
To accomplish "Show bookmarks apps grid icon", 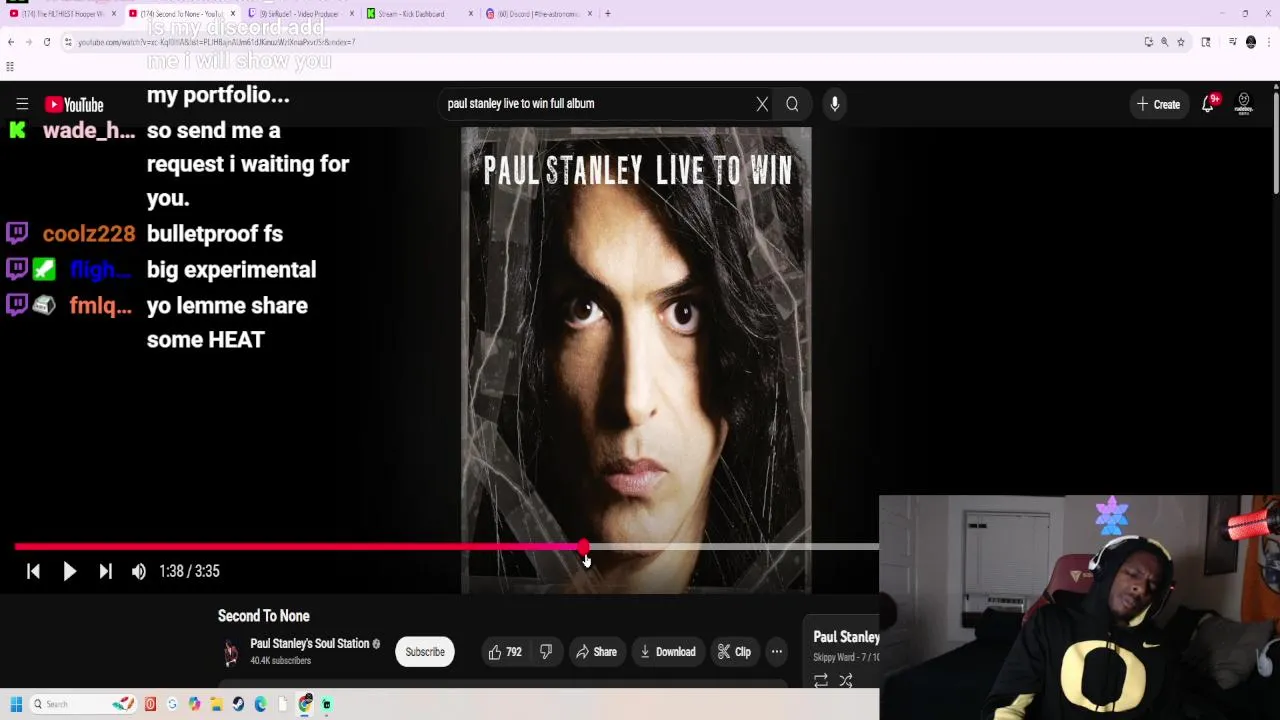I will click(10, 67).
